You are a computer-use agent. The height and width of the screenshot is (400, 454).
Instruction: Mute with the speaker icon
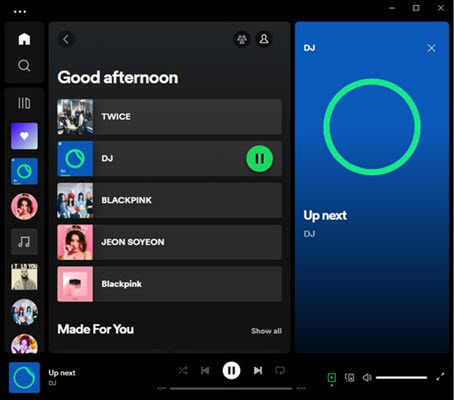[x=367, y=378]
